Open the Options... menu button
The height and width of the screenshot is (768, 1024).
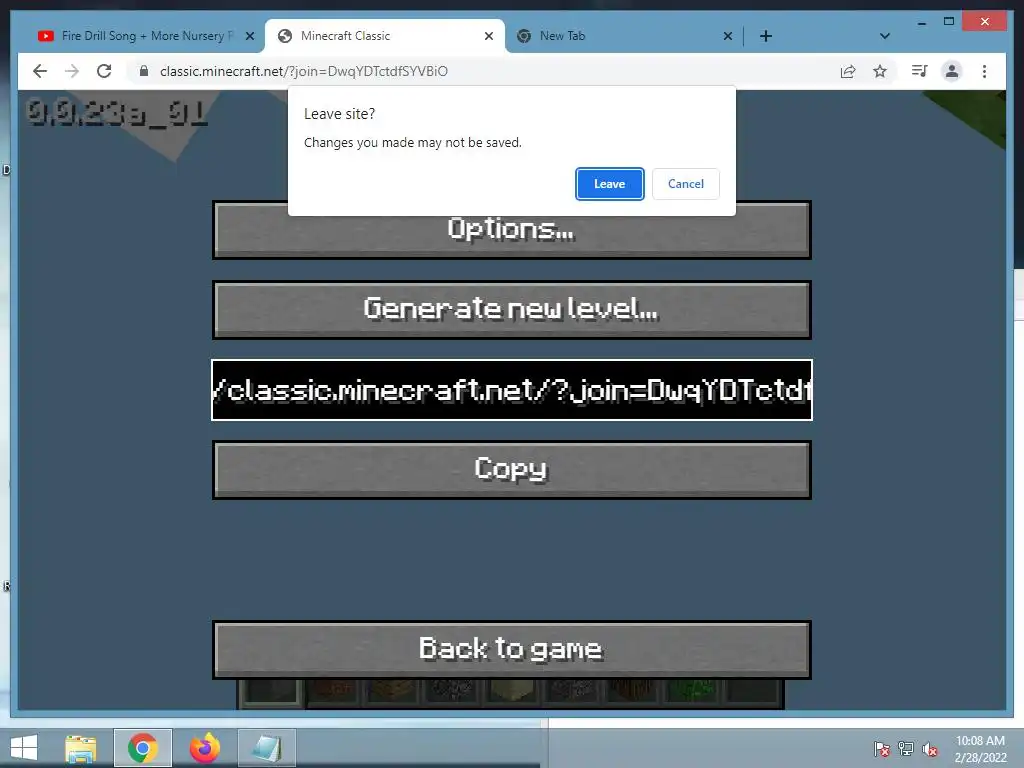(511, 230)
